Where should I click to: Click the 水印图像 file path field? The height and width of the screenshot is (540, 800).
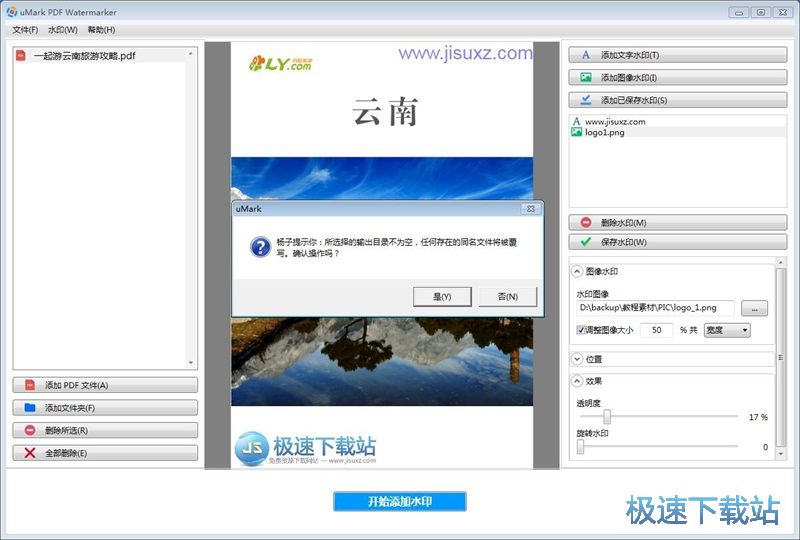coord(656,308)
